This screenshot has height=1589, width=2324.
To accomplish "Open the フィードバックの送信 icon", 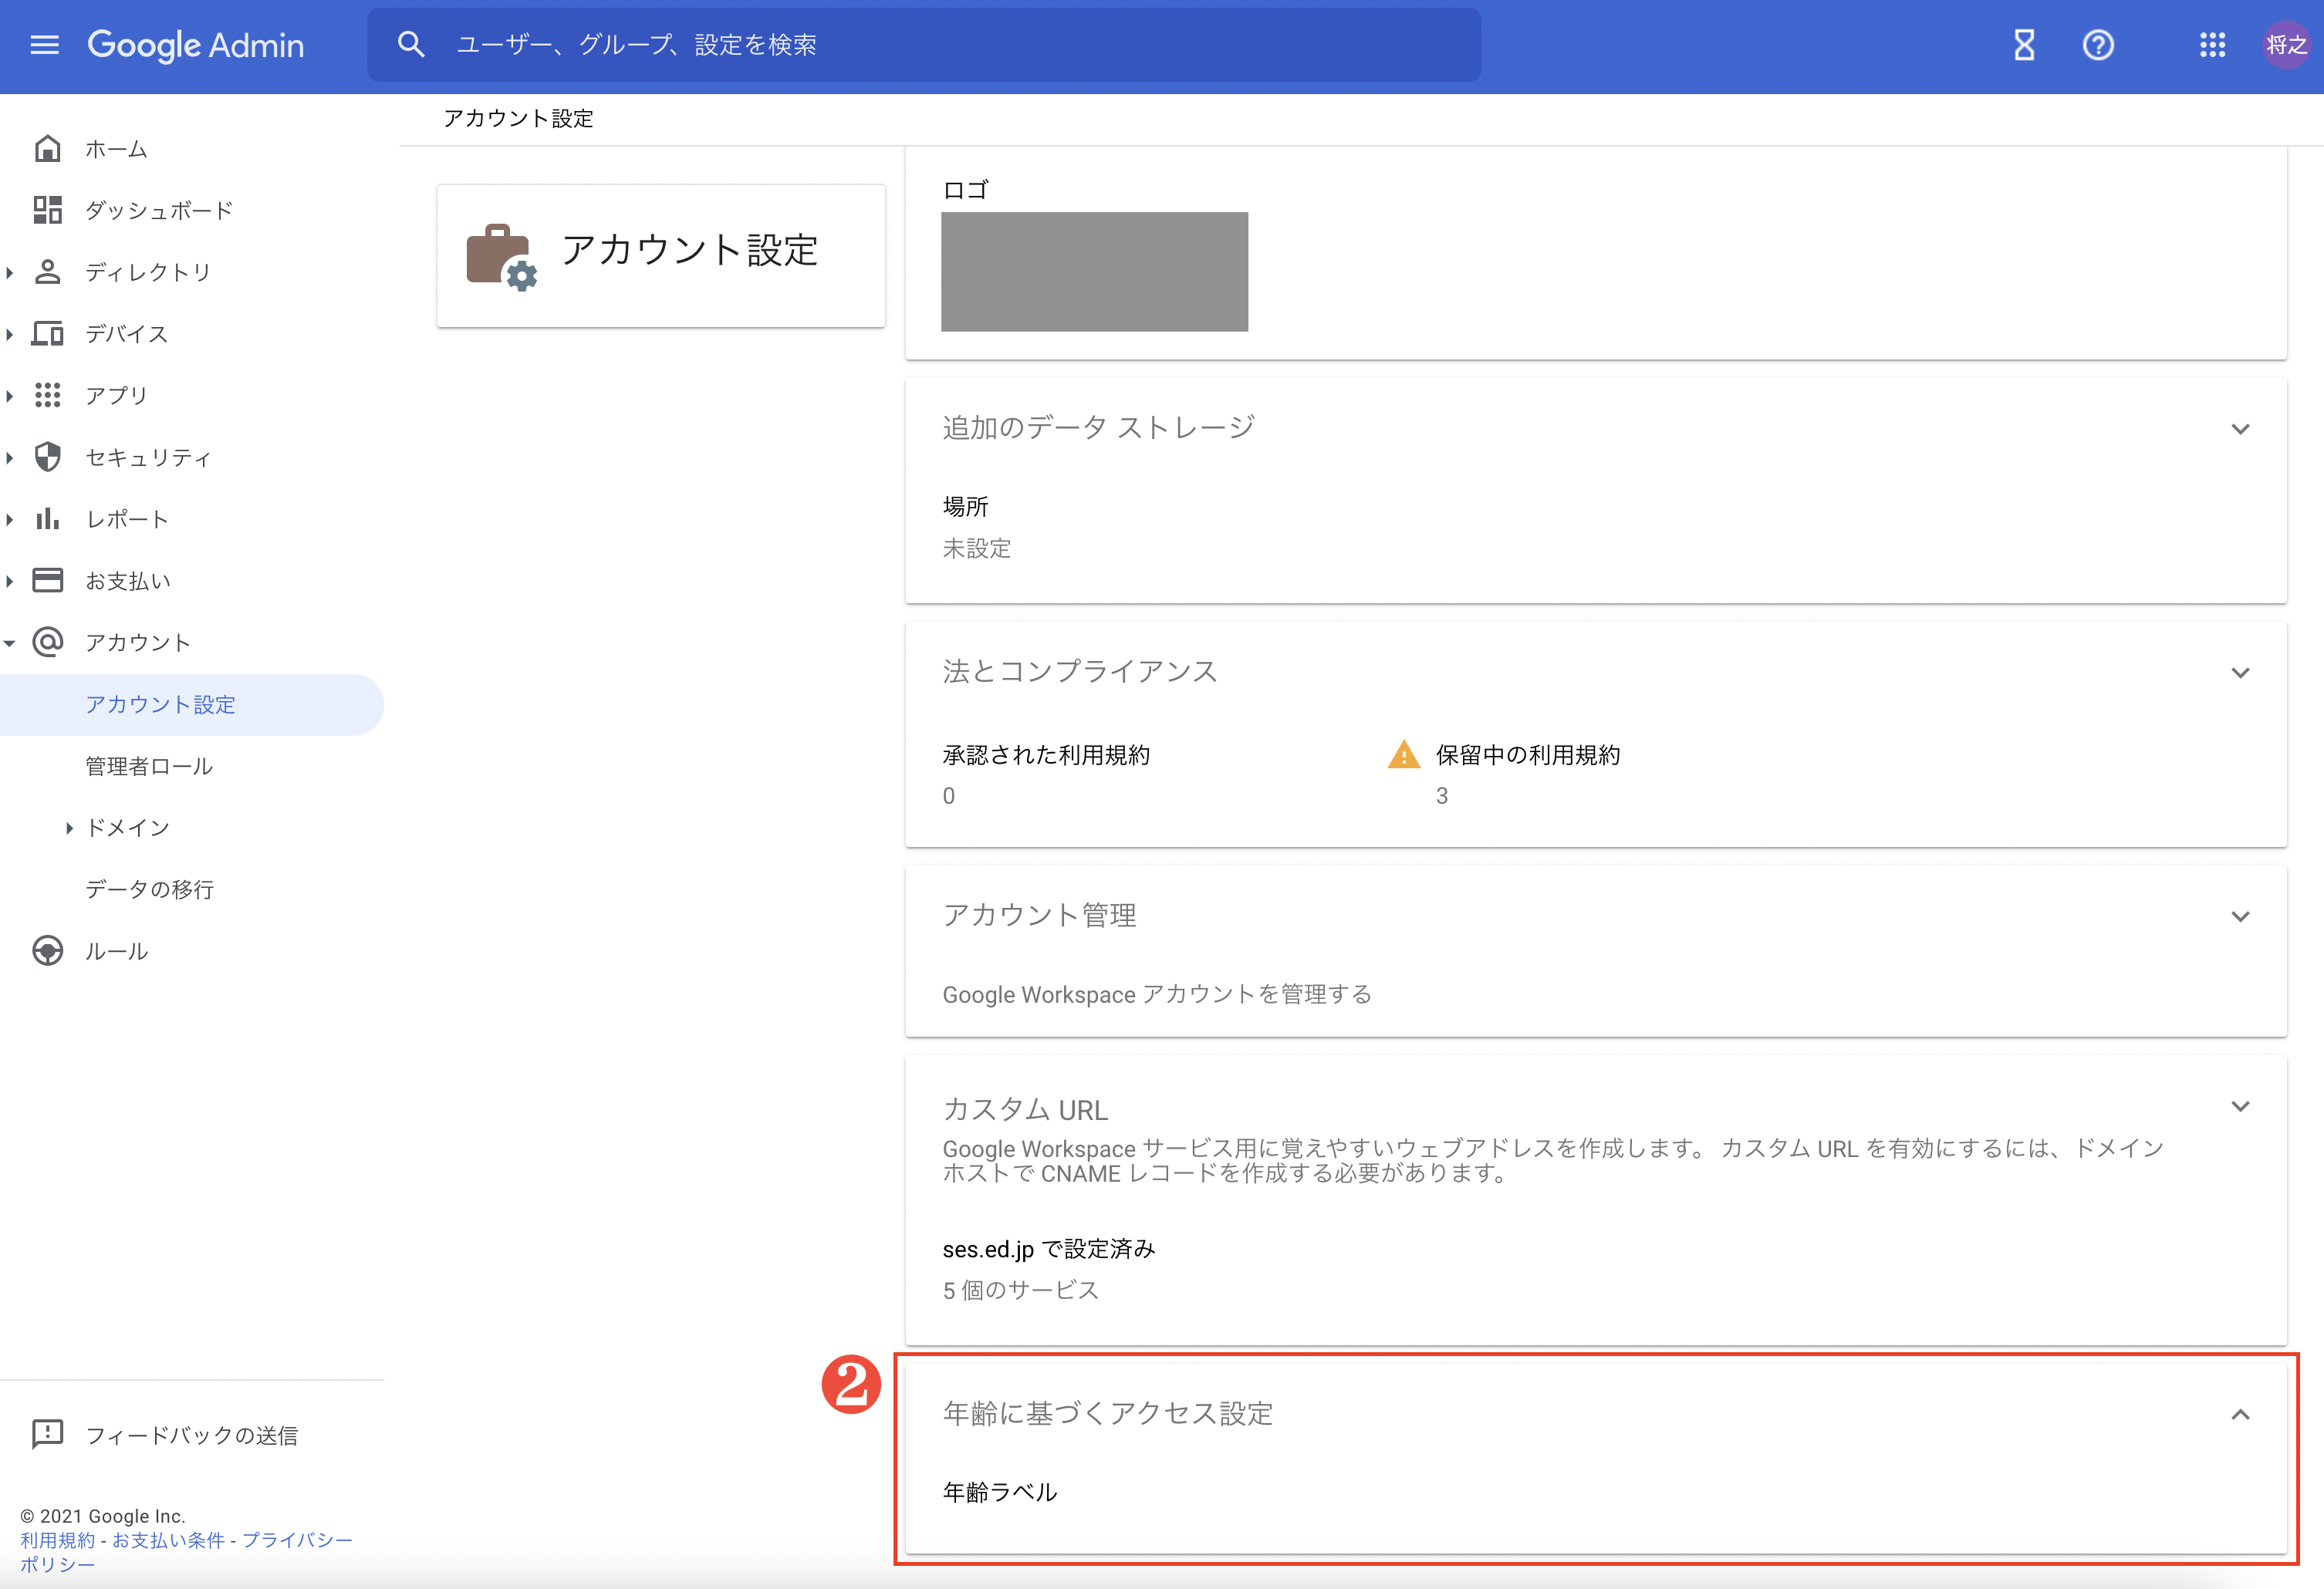I will (47, 1435).
